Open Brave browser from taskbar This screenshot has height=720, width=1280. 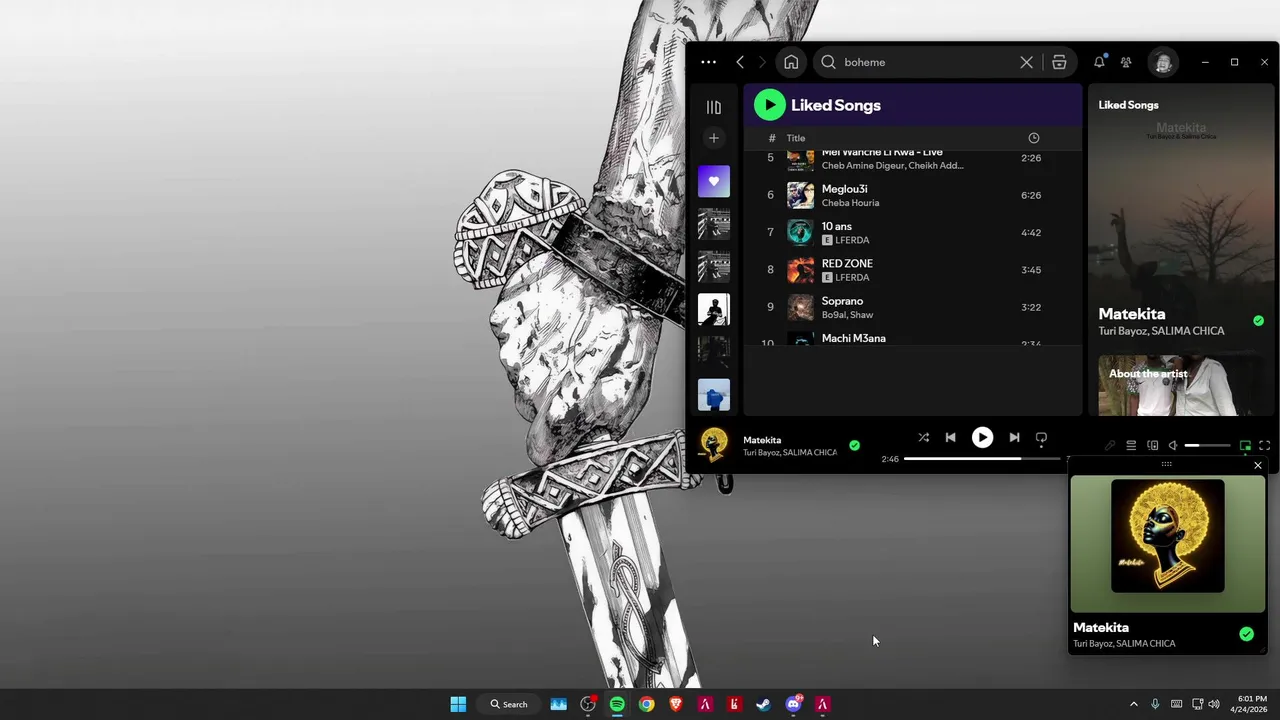tap(676, 704)
